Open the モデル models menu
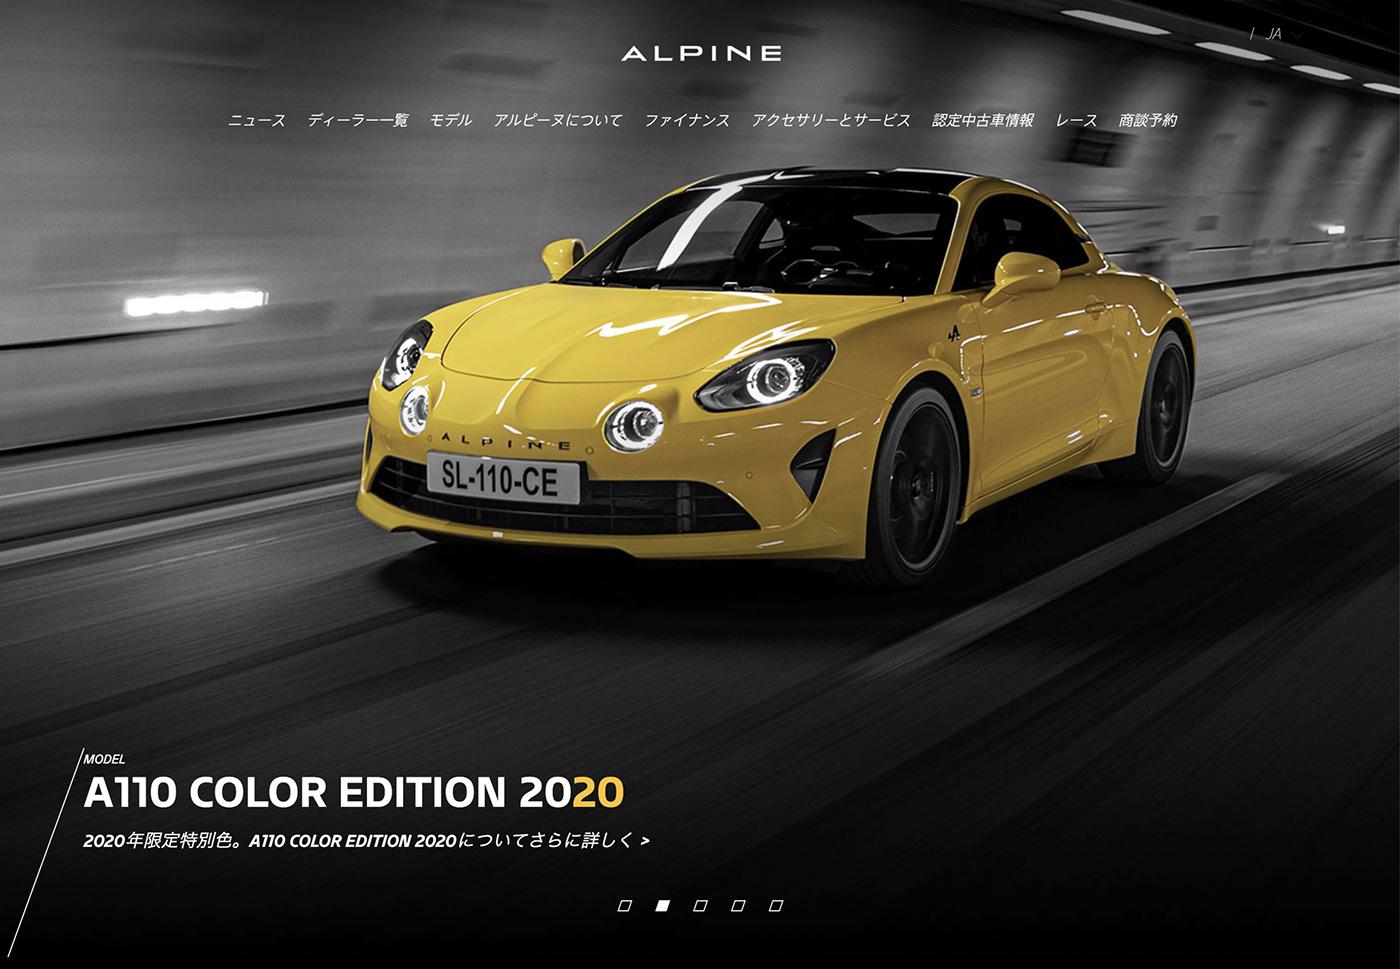 coord(451,120)
